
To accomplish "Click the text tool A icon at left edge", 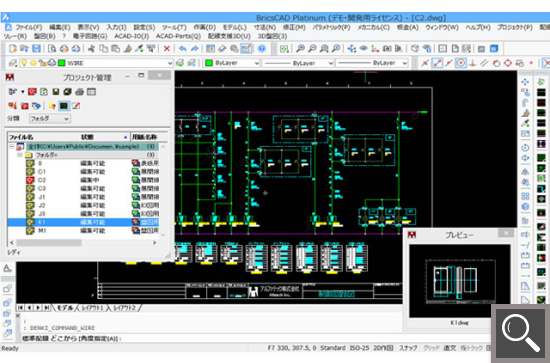I will point(7,269).
